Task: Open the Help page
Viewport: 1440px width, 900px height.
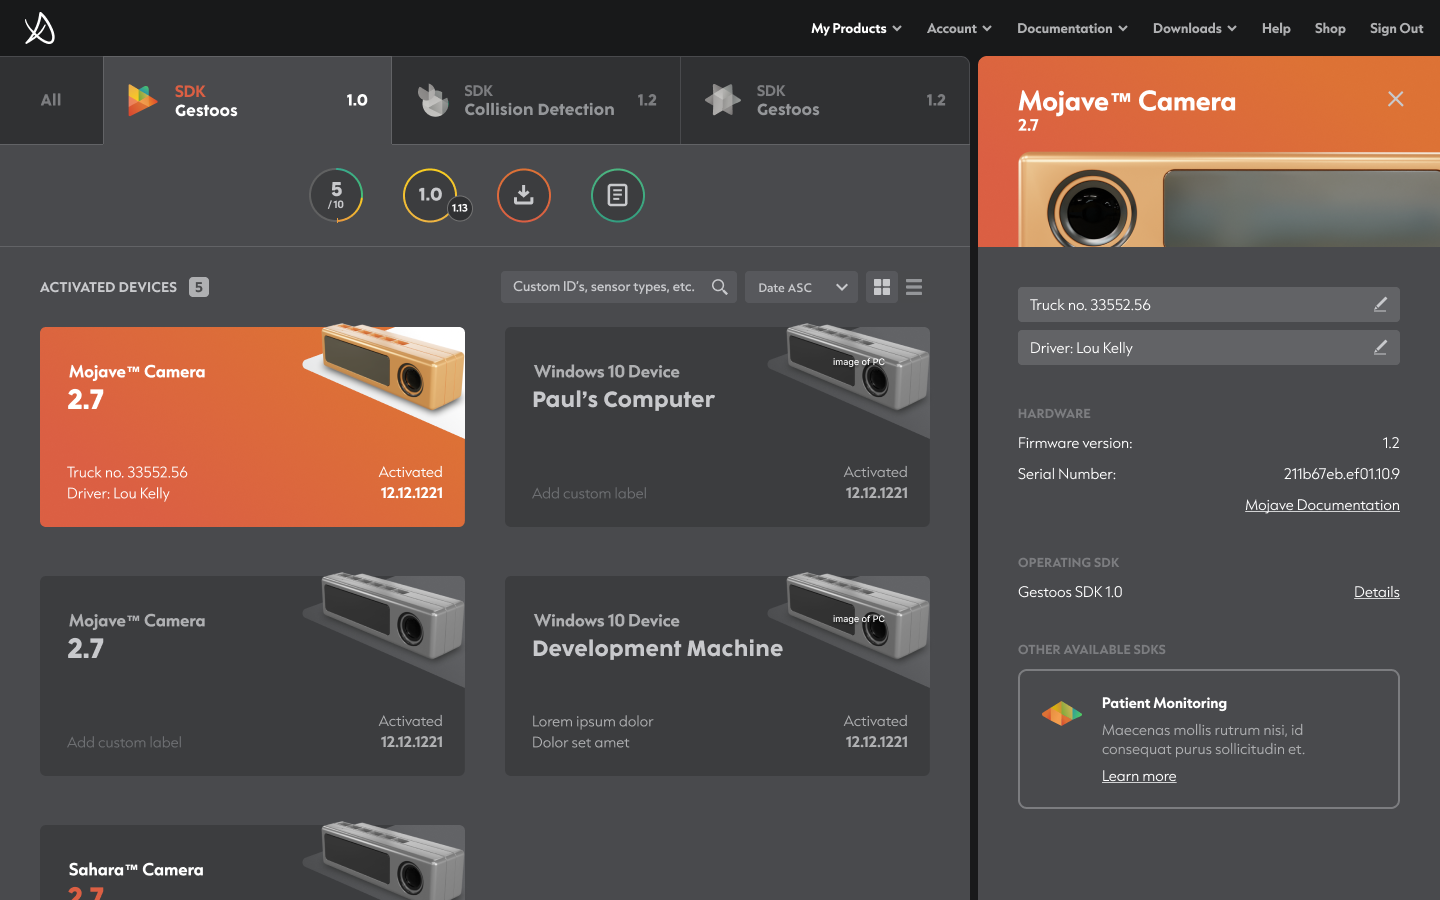Action: 1276,28
